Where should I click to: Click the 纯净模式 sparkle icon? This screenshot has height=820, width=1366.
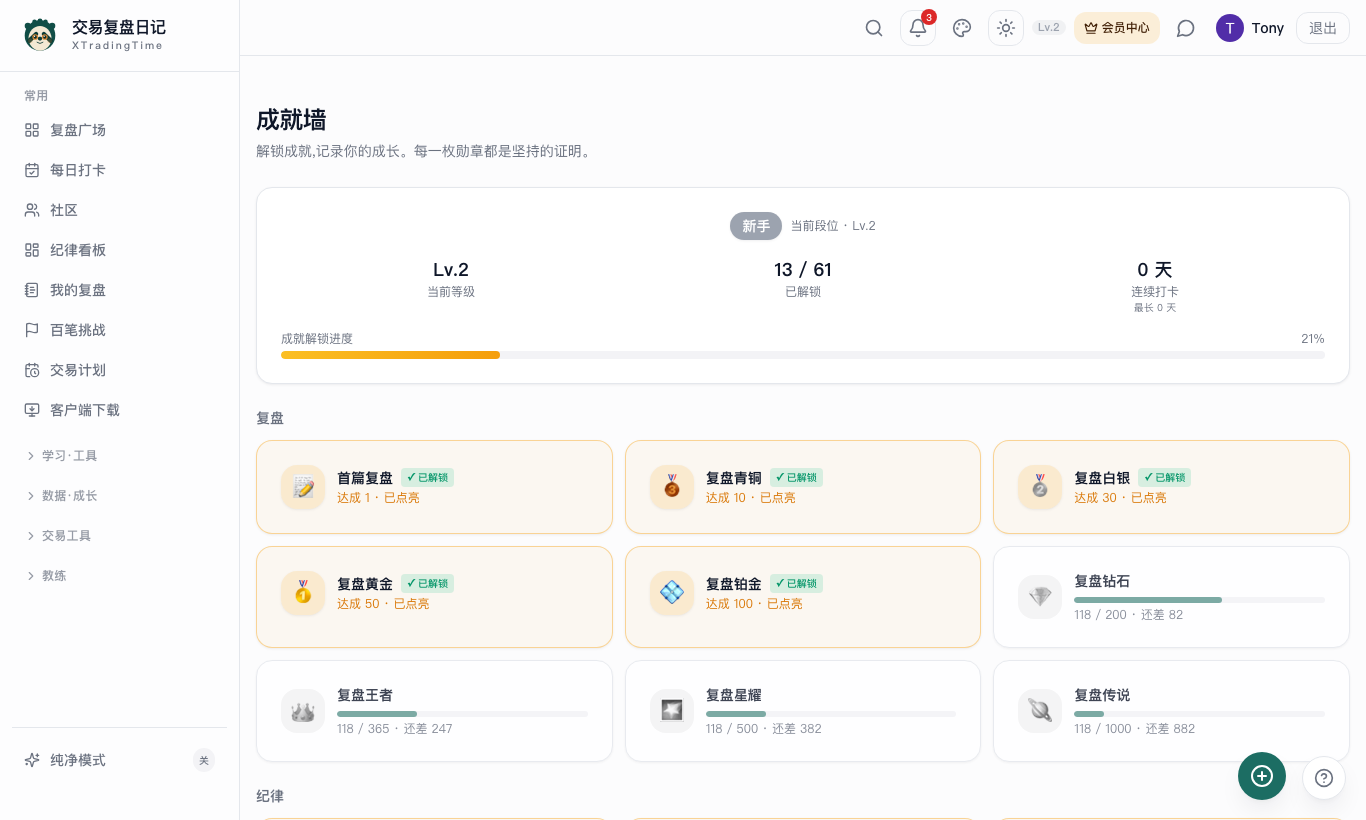(32, 760)
